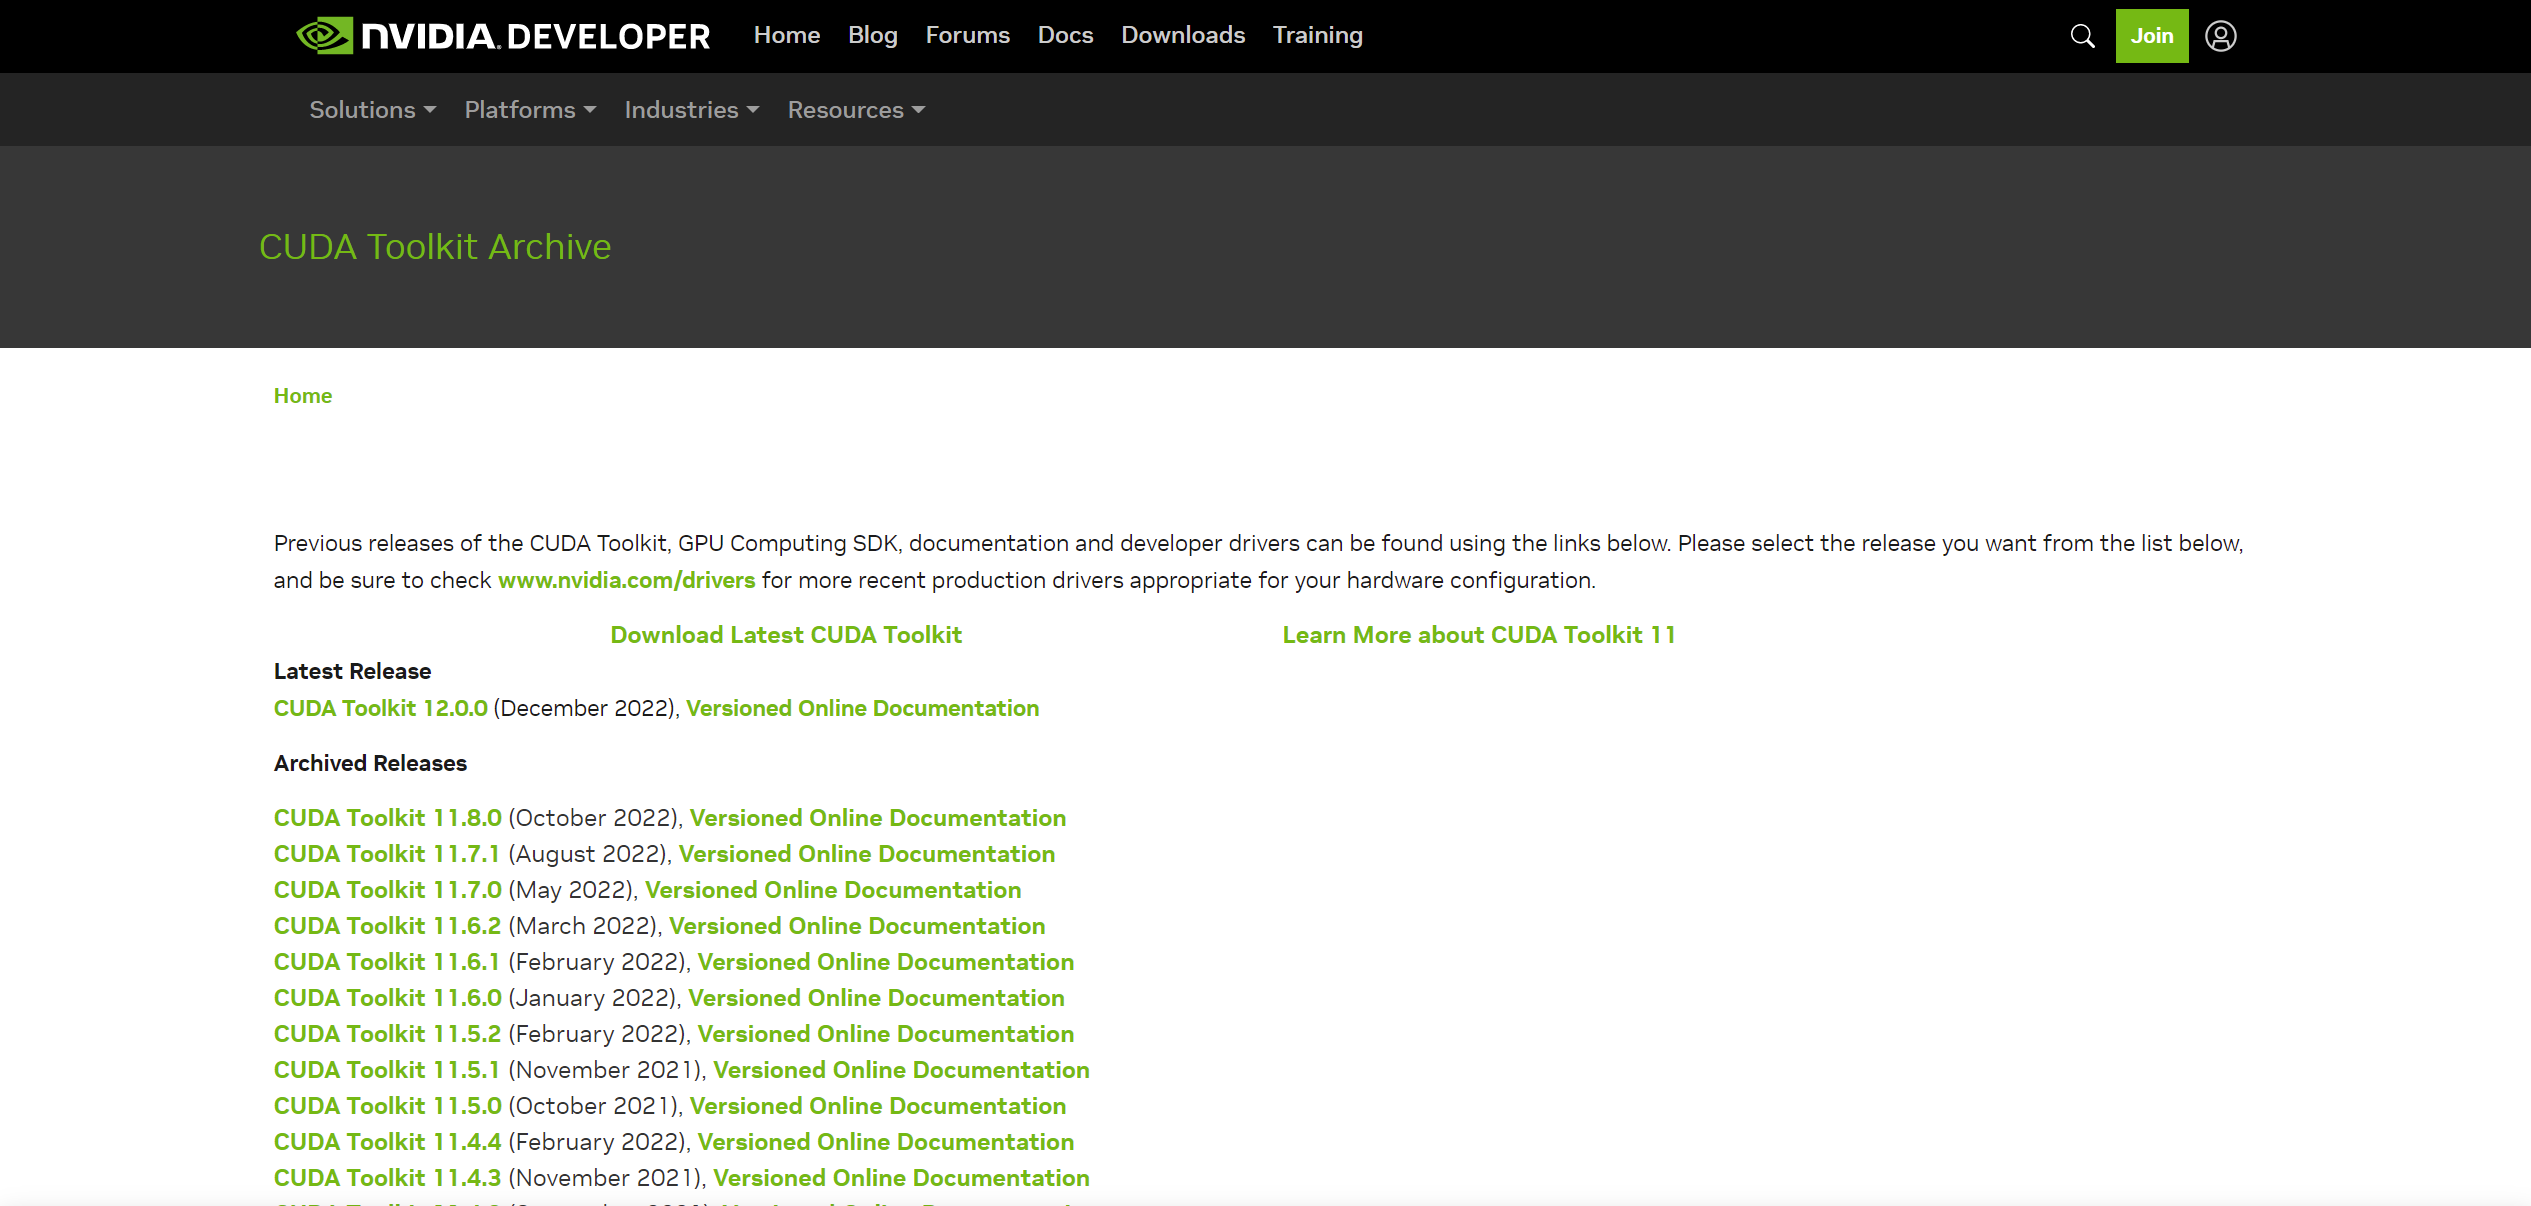Click the 'Latest Release' heading
Screen dimensions: 2531x1206
pos(353,671)
